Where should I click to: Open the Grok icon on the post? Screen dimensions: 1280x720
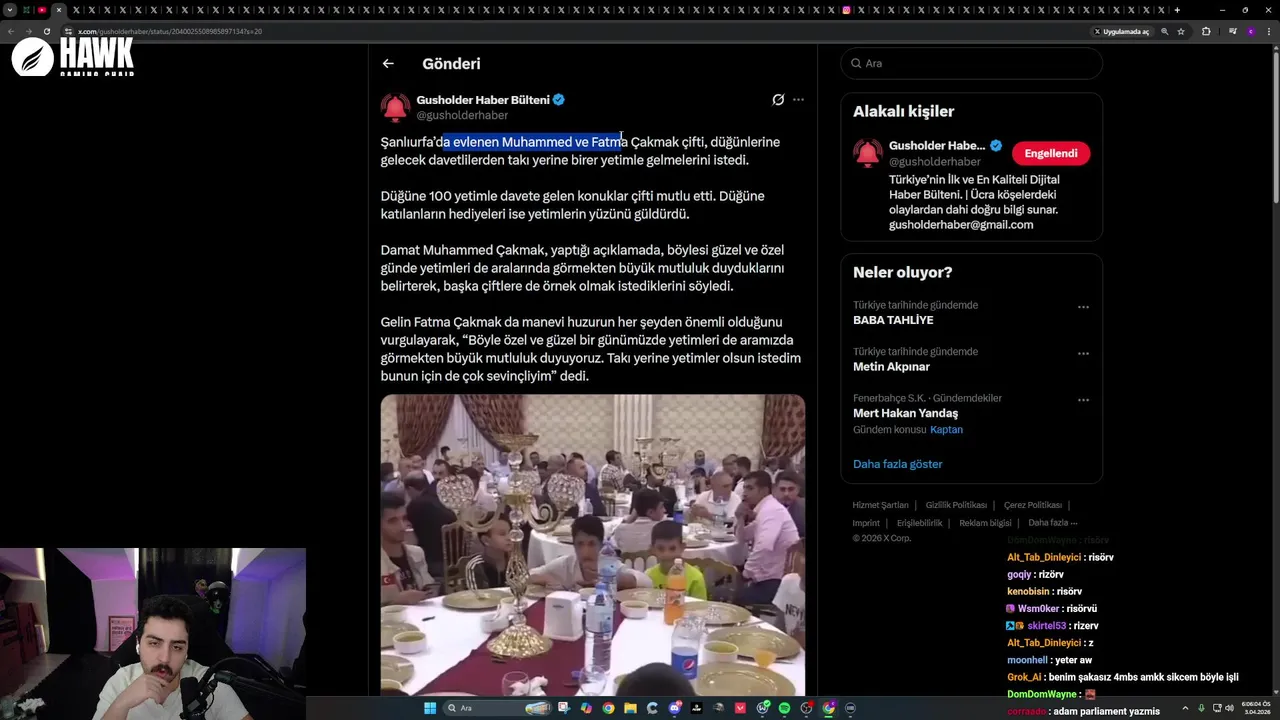click(x=778, y=100)
